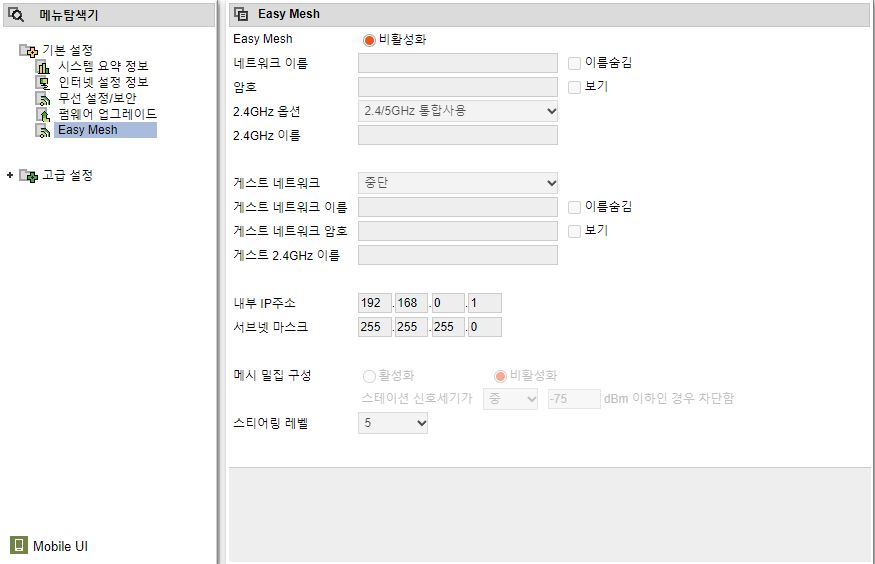Click the Mobile UI link
Image resolution: width=875 pixels, height=564 pixels.
click(x=60, y=546)
